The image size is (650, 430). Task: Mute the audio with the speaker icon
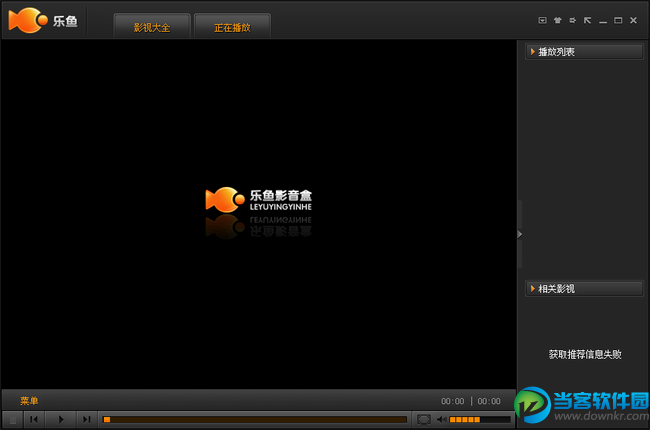pos(441,420)
